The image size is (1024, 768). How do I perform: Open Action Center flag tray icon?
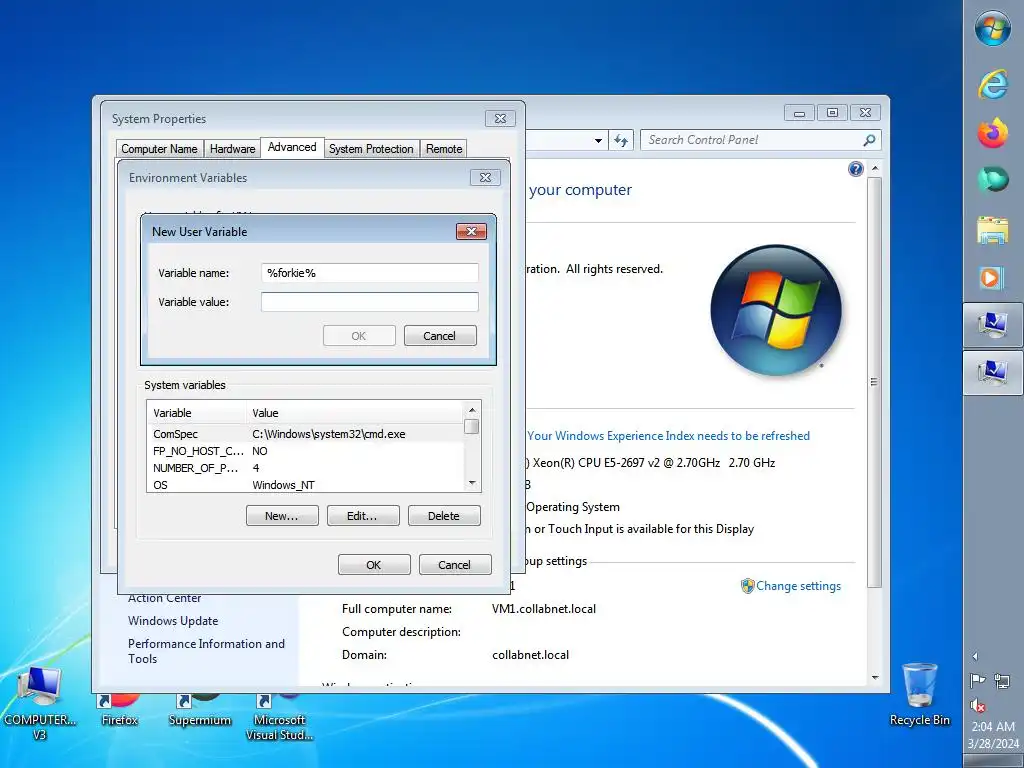coord(978,681)
